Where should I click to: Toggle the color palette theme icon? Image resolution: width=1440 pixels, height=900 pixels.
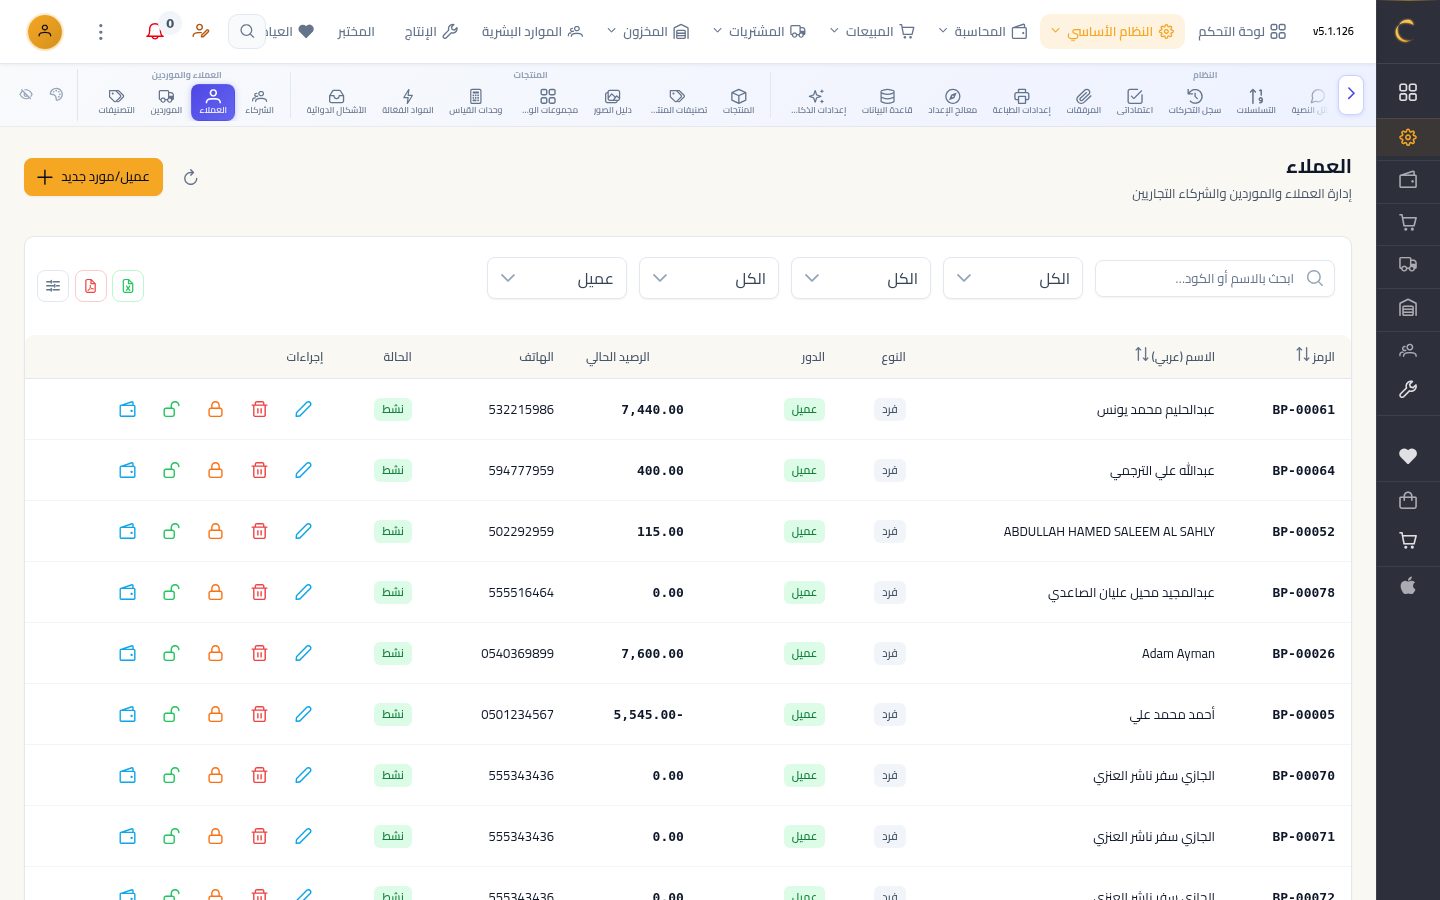(57, 94)
